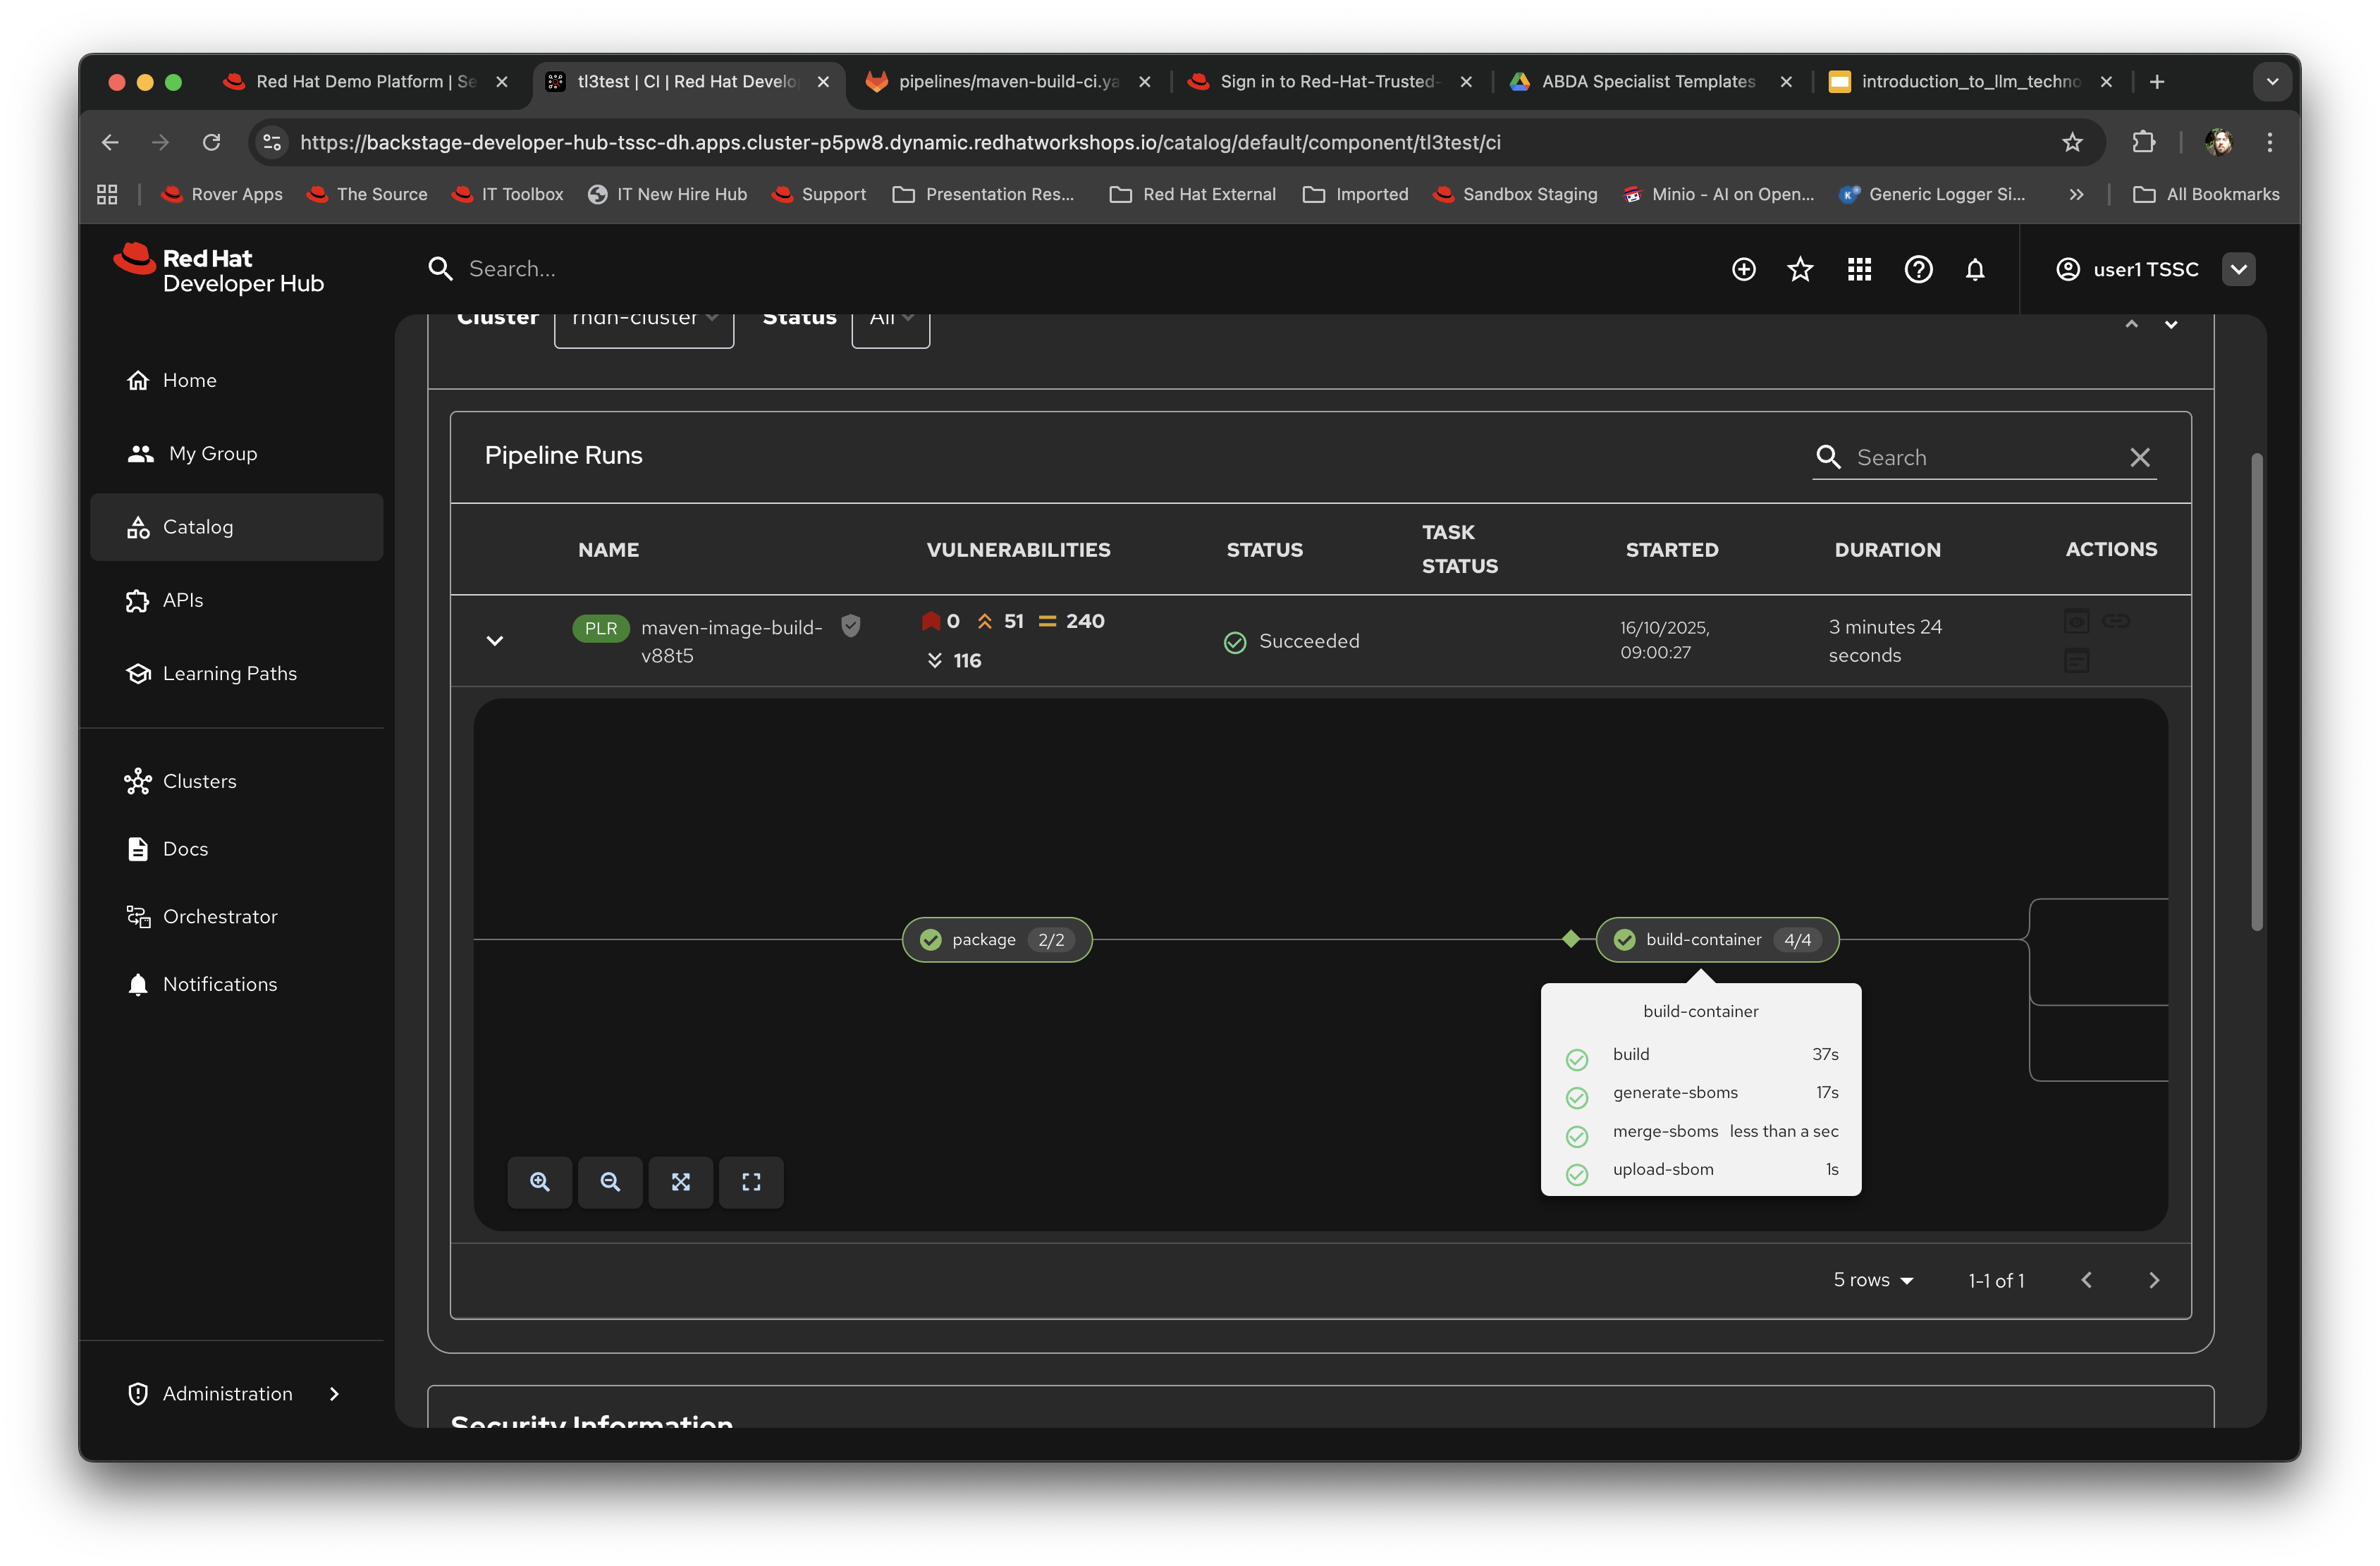Viewport: 2380px width, 1566px height.
Task: Click reset view icon in graph controls
Action: click(751, 1182)
